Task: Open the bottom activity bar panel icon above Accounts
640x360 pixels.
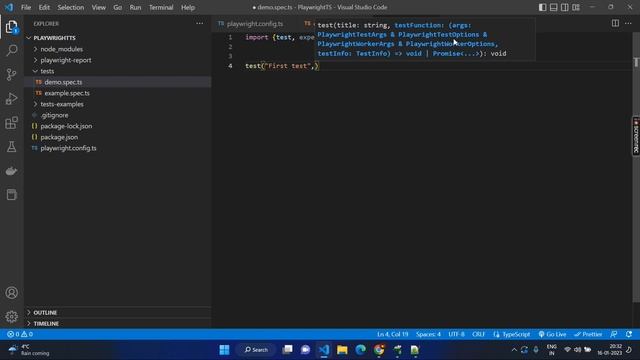Action: pos(11,195)
